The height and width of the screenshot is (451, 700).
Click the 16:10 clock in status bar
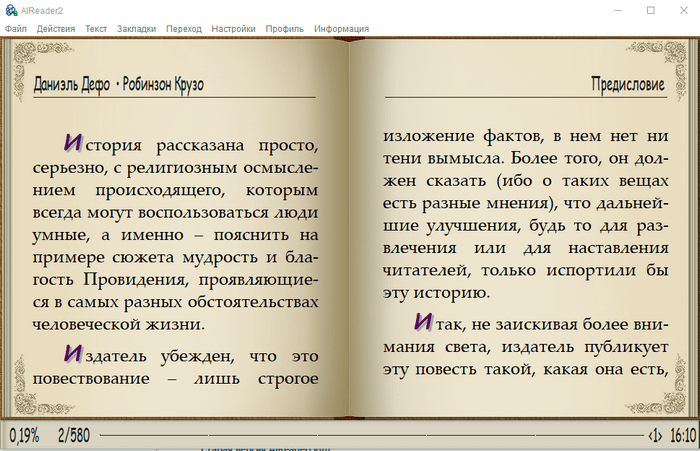683,435
